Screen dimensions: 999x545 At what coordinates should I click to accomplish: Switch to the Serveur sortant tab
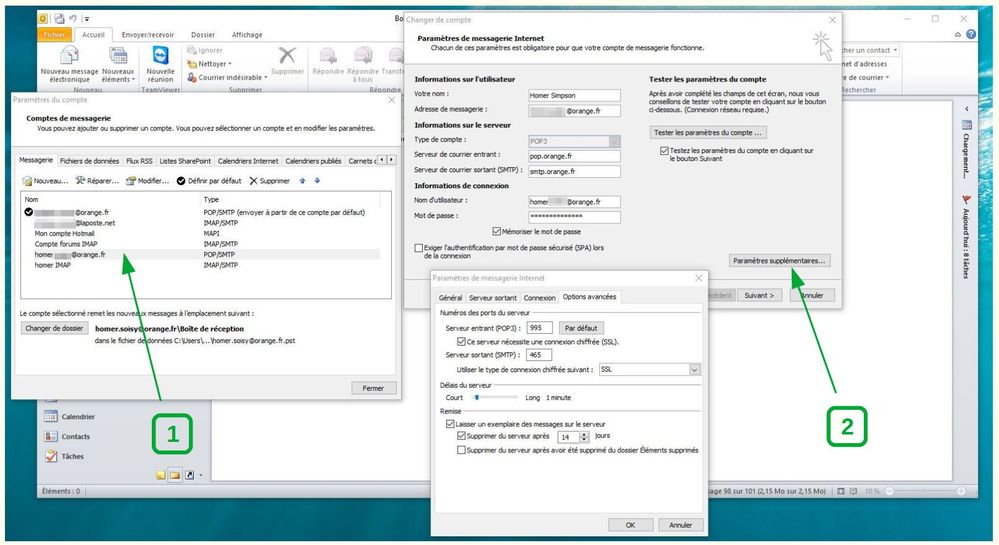pyautogui.click(x=493, y=297)
